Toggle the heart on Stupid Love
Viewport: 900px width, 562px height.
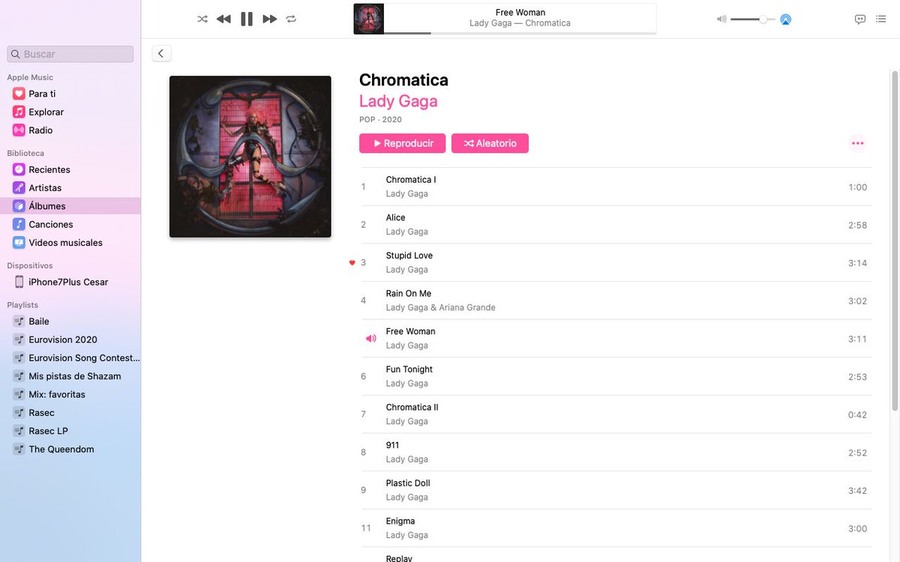click(352, 263)
